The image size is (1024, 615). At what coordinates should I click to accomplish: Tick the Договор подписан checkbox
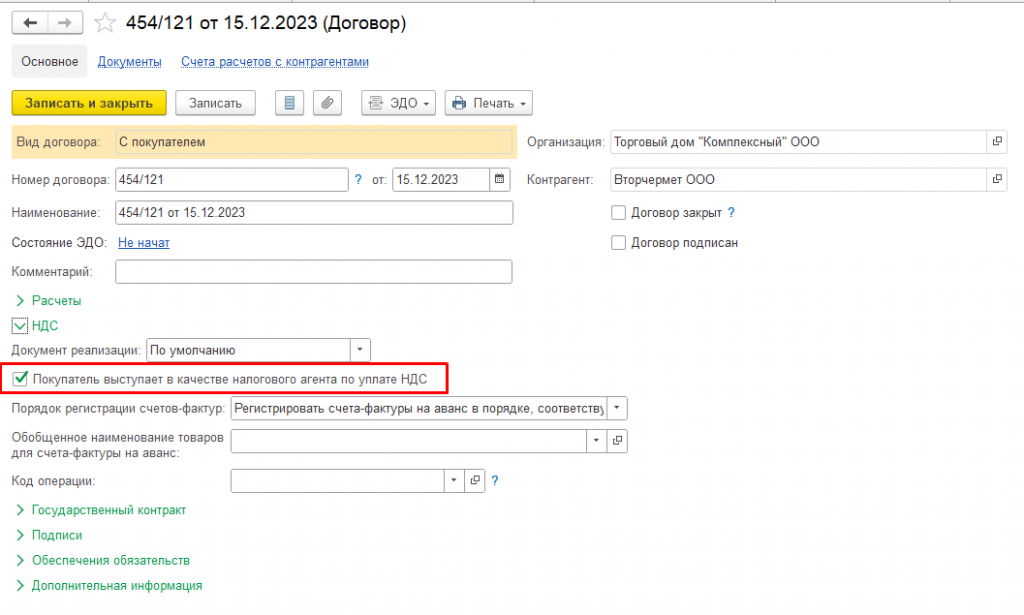point(618,243)
